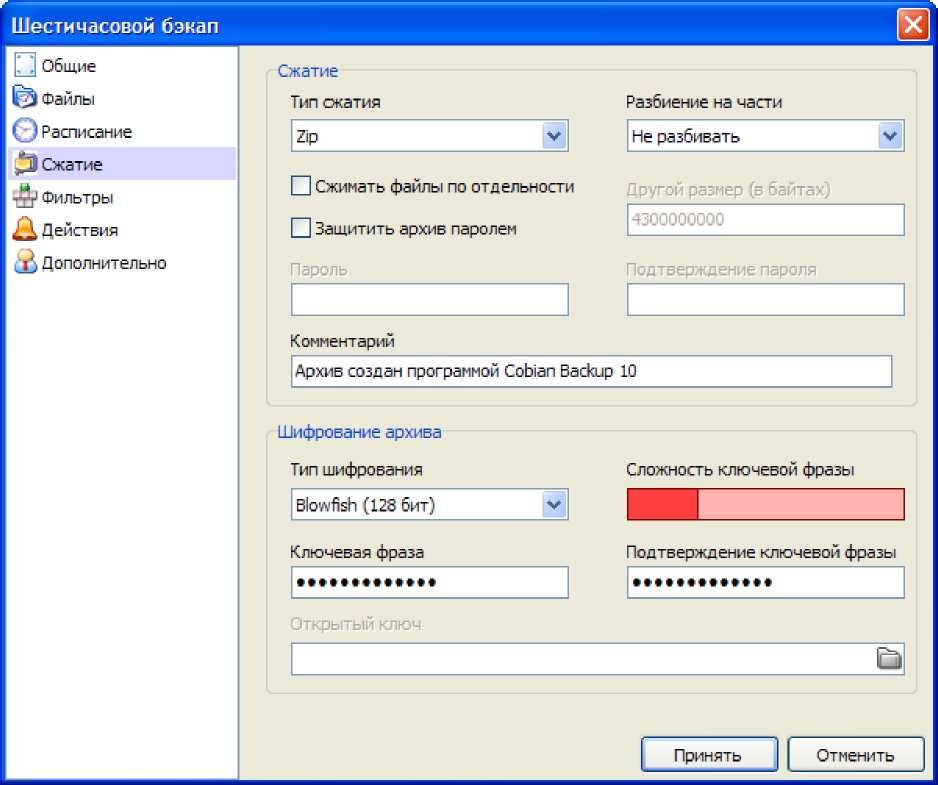
Task: Click Подтверждение ключевой фразы field
Action: pyautogui.click(x=765, y=582)
